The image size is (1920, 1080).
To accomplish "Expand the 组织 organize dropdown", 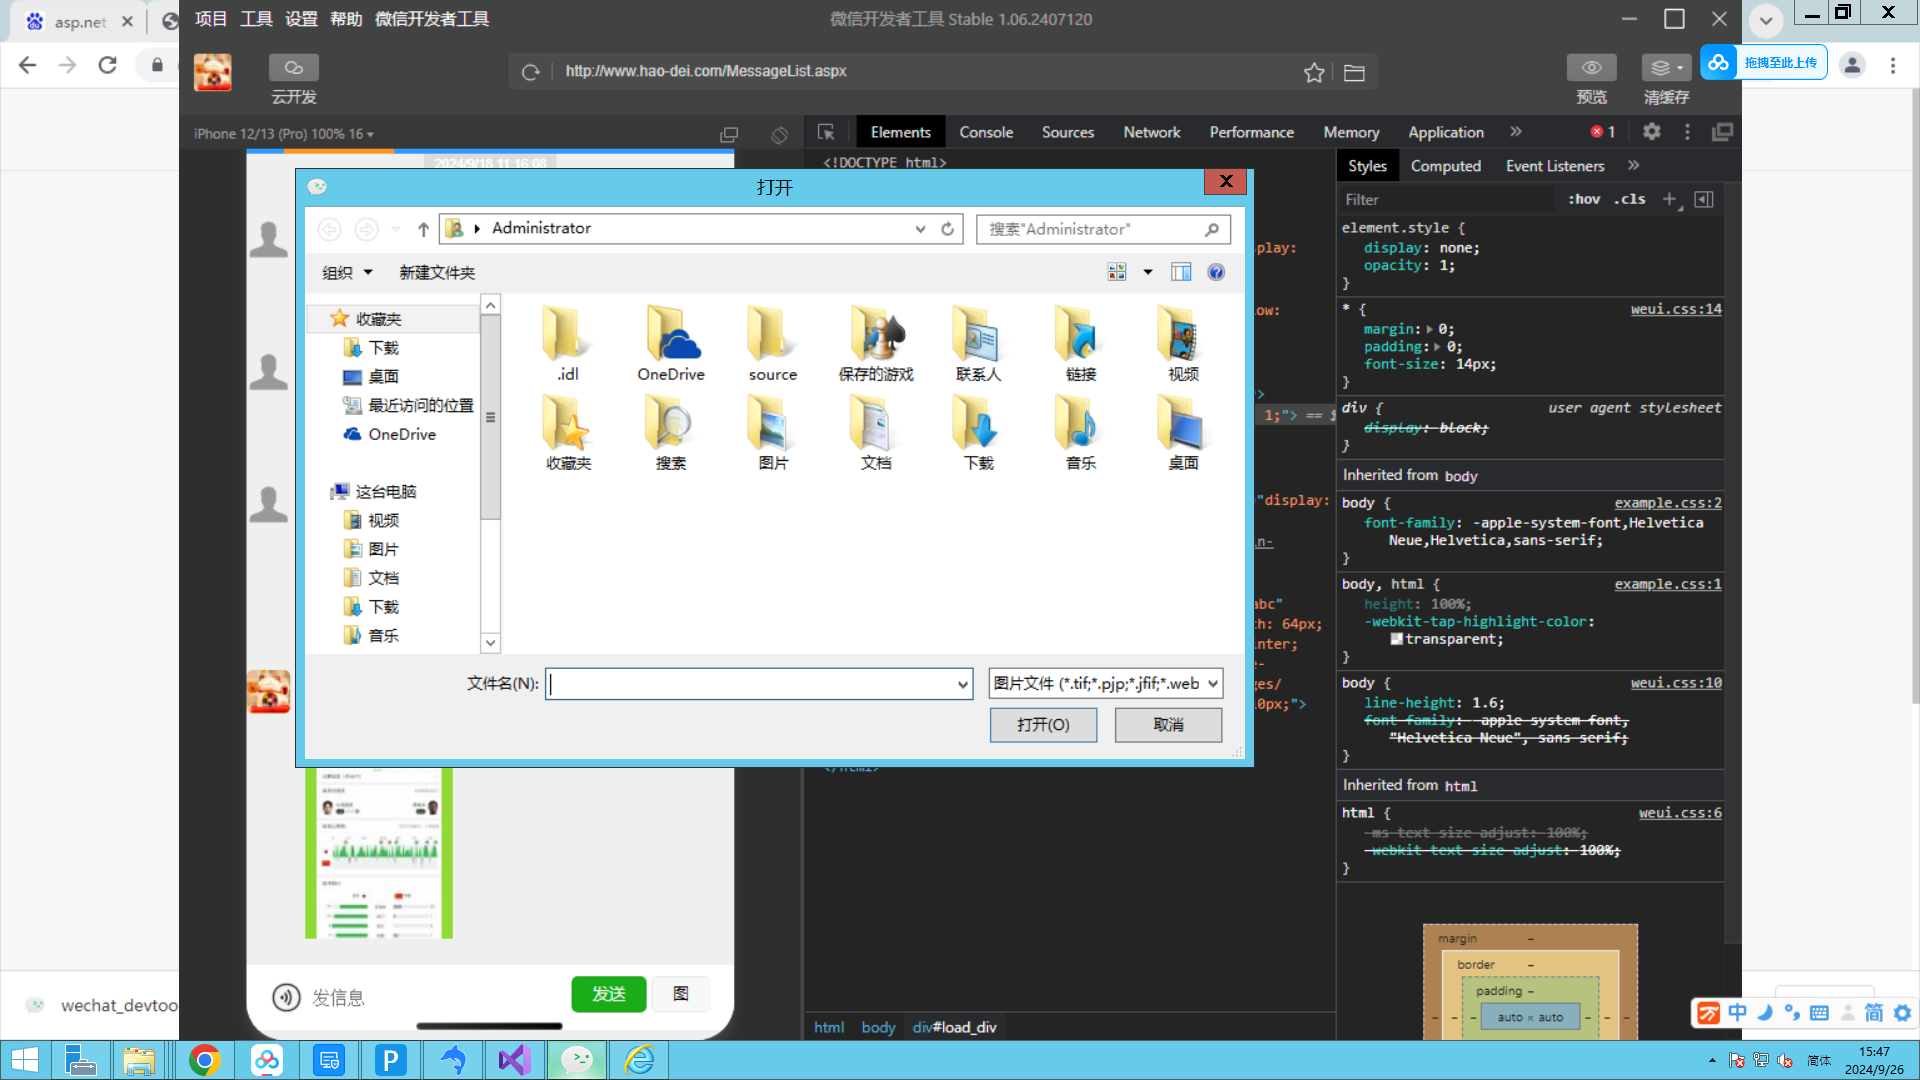I will 347,272.
